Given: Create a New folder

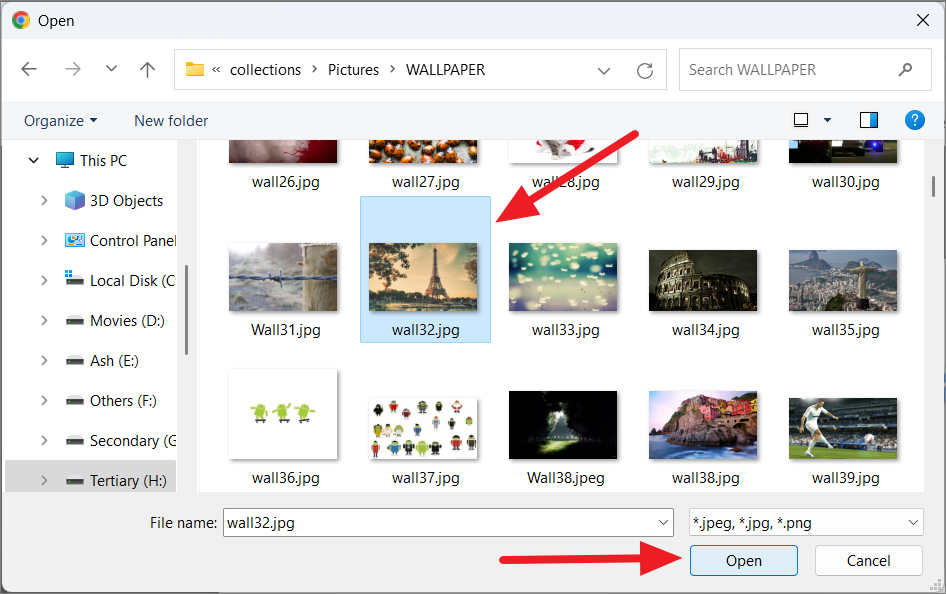Looking at the screenshot, I should (x=171, y=121).
